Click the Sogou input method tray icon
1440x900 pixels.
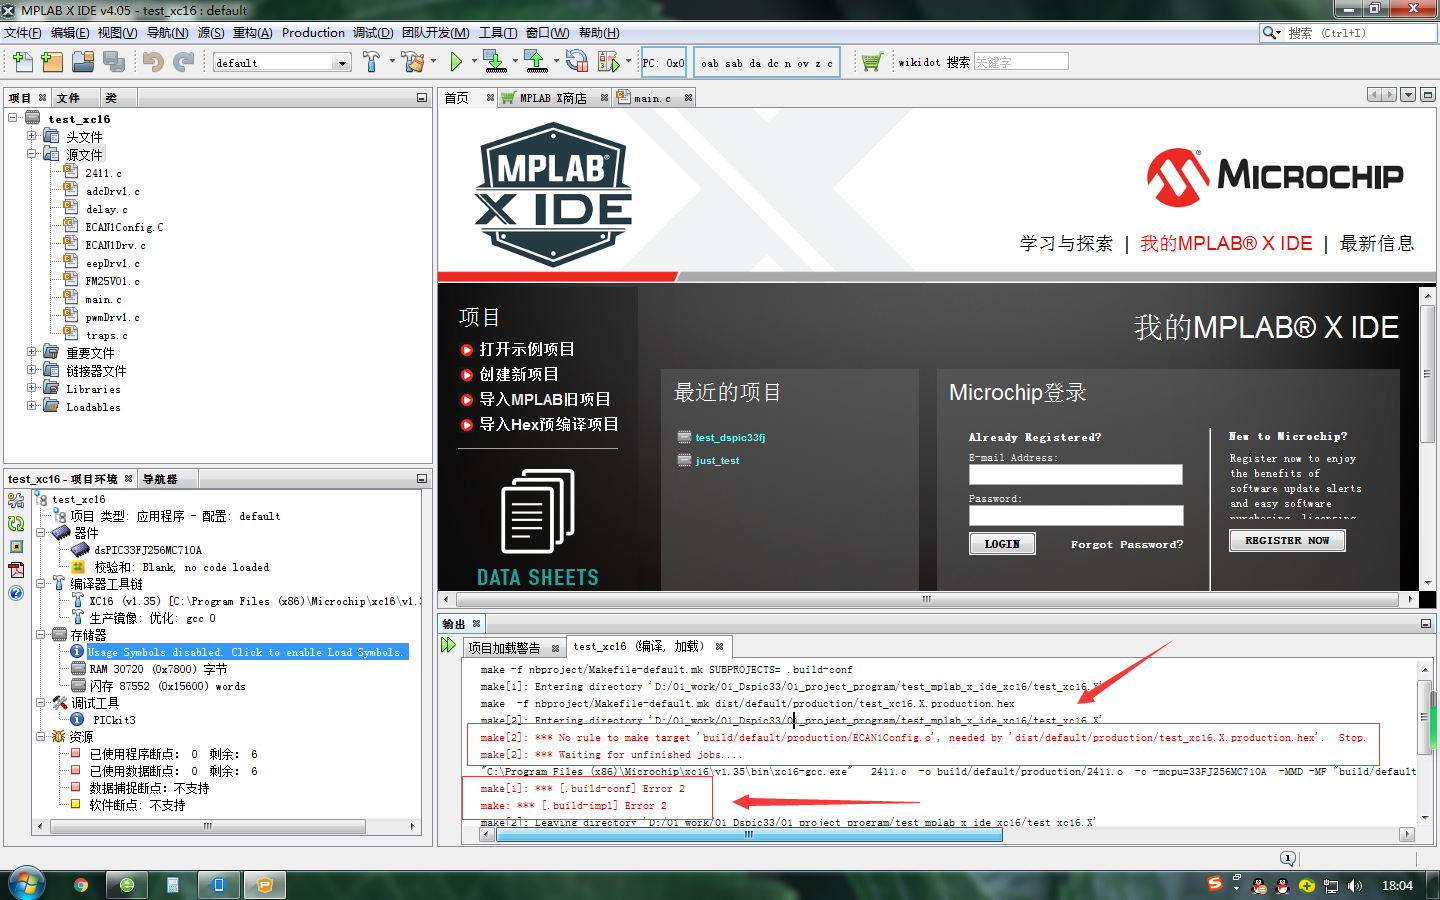coord(1215,884)
